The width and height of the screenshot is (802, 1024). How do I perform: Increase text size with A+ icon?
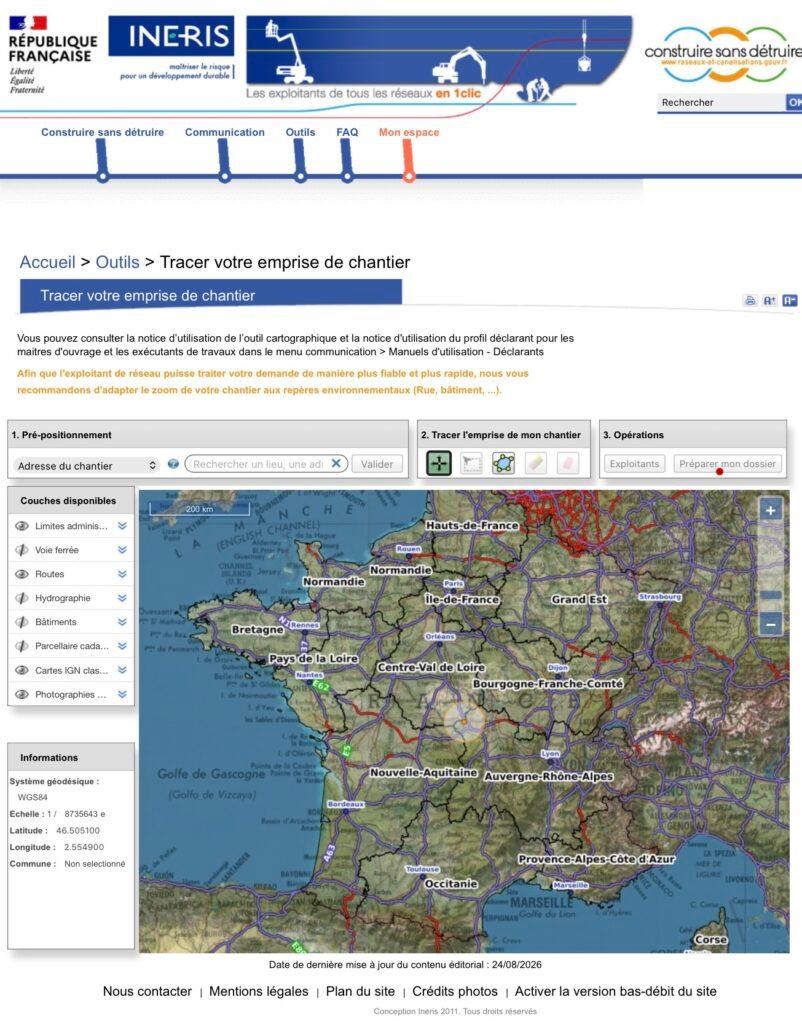[x=769, y=300]
